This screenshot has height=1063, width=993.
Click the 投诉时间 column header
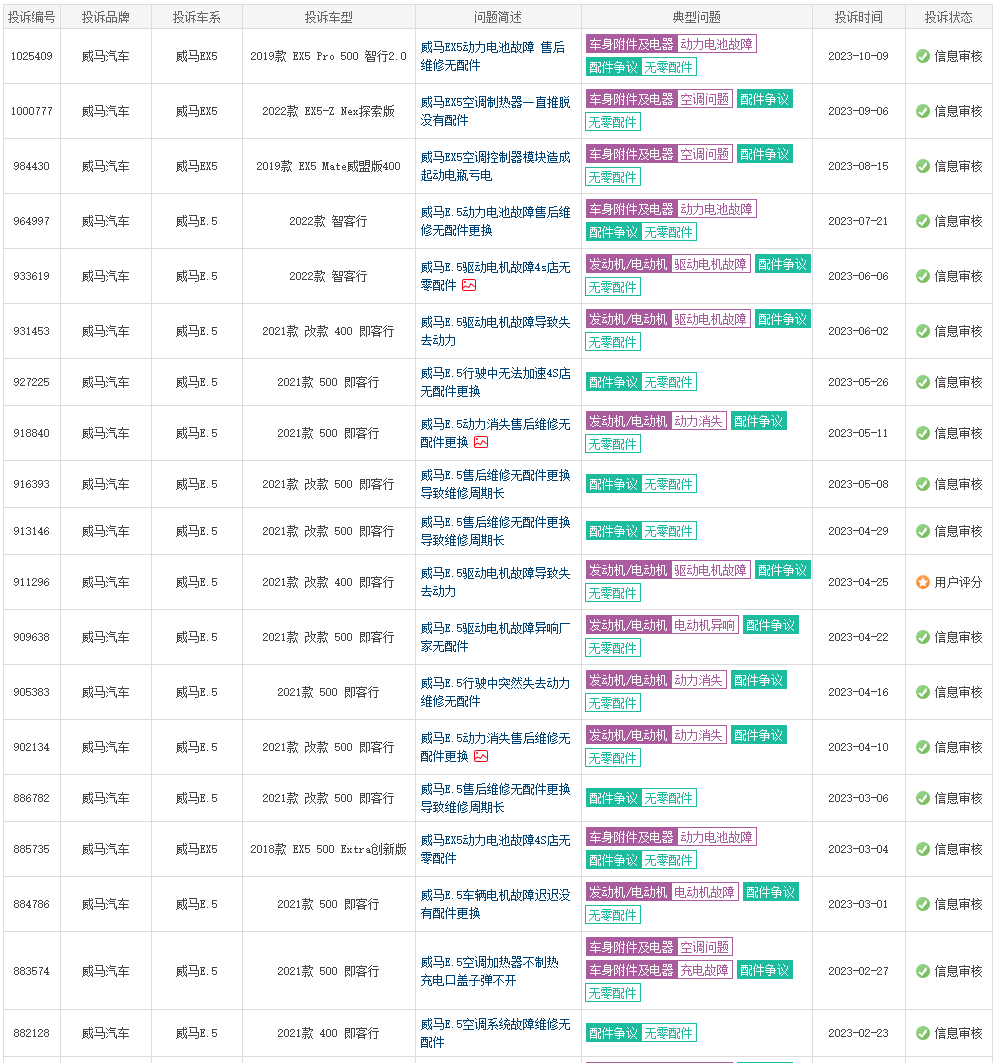coord(859,17)
